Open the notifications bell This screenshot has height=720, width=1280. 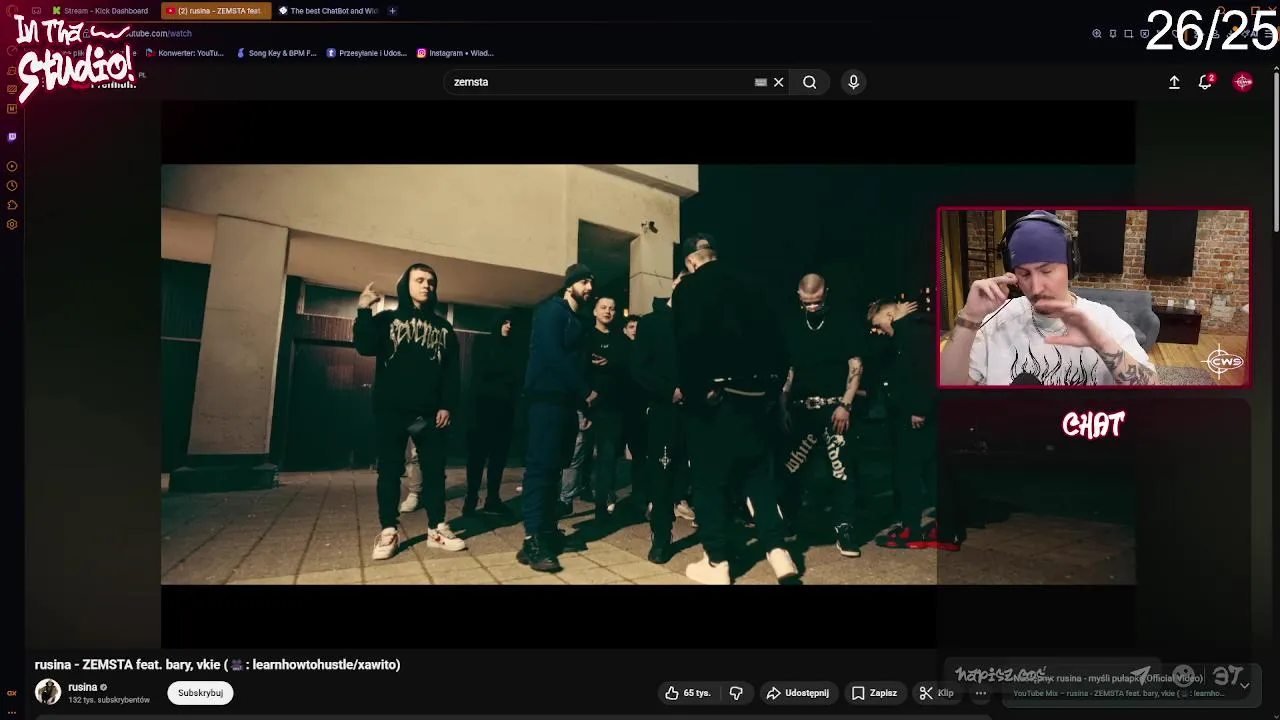[1205, 82]
